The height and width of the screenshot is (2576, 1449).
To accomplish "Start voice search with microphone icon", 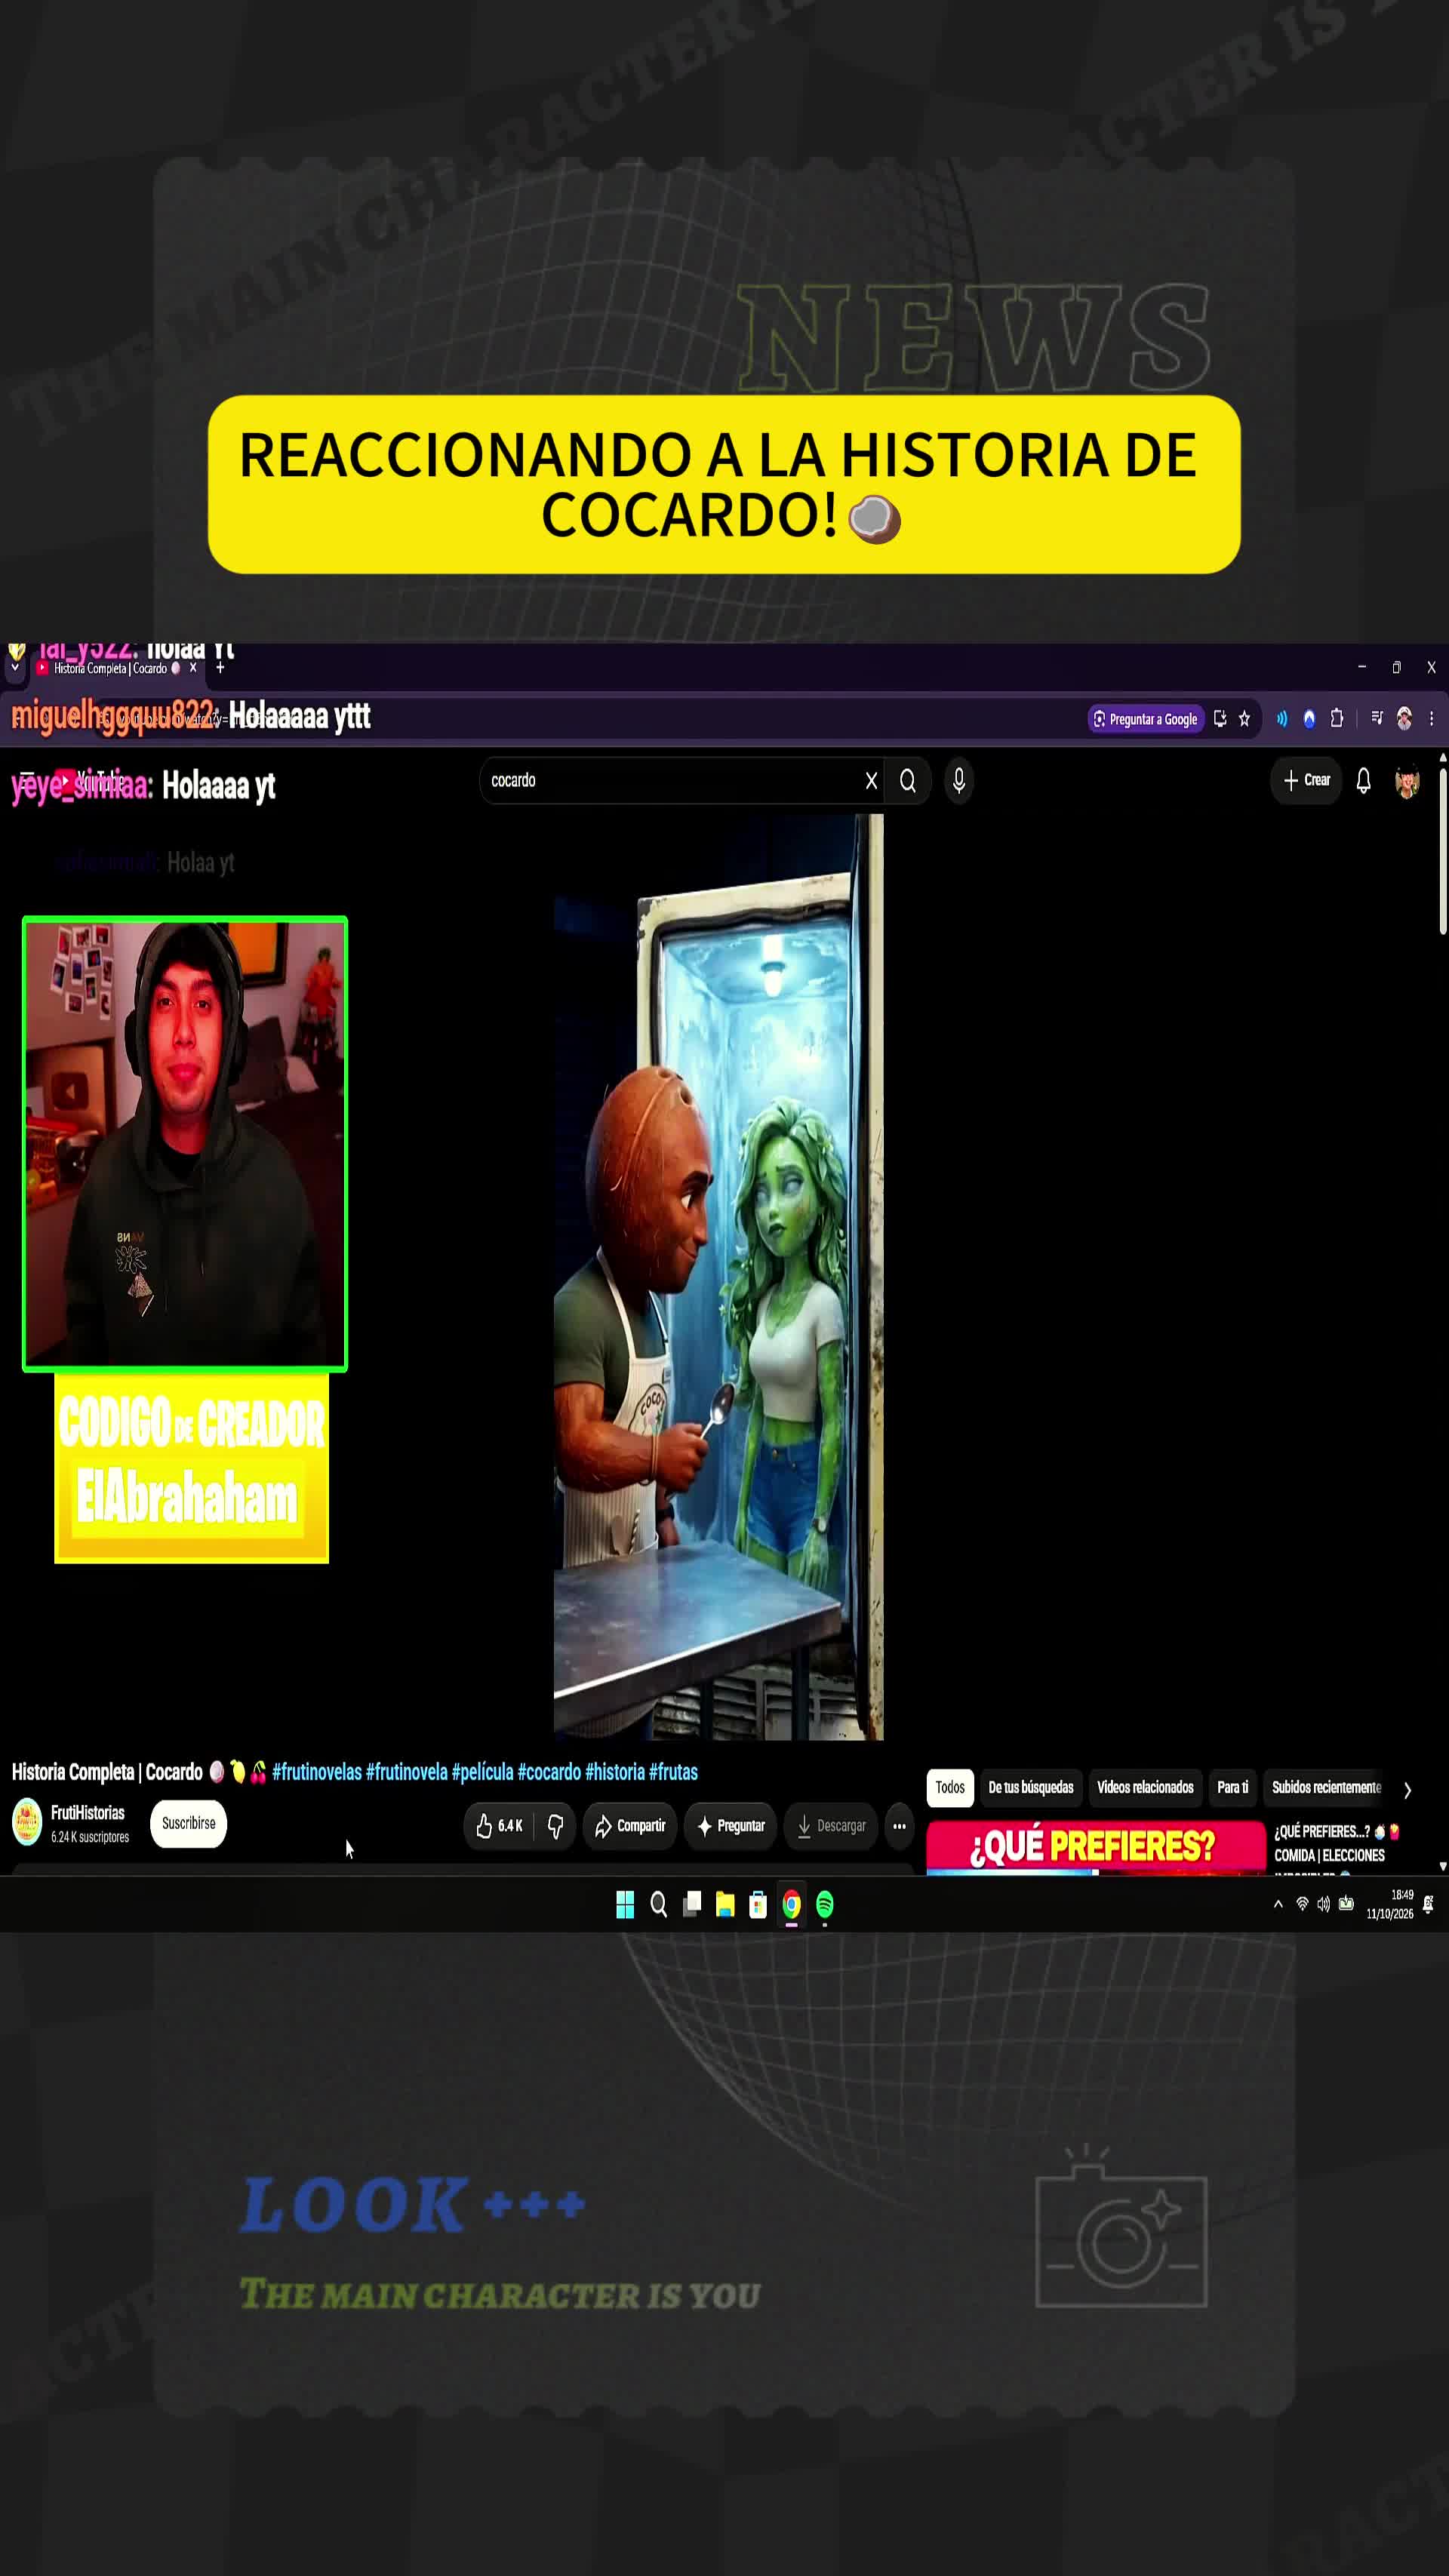I will (x=959, y=781).
